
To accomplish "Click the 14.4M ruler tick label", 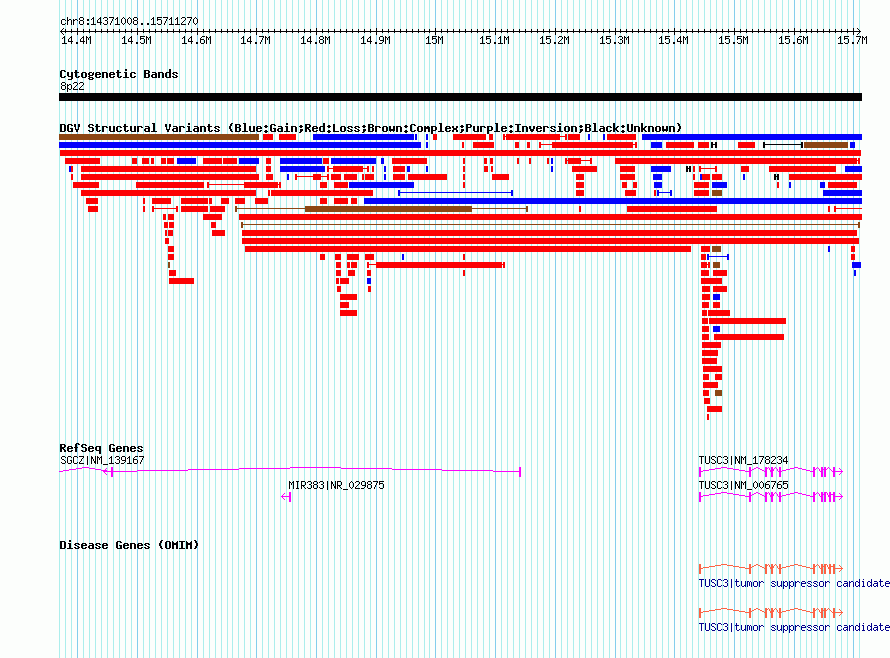I will pos(76,40).
